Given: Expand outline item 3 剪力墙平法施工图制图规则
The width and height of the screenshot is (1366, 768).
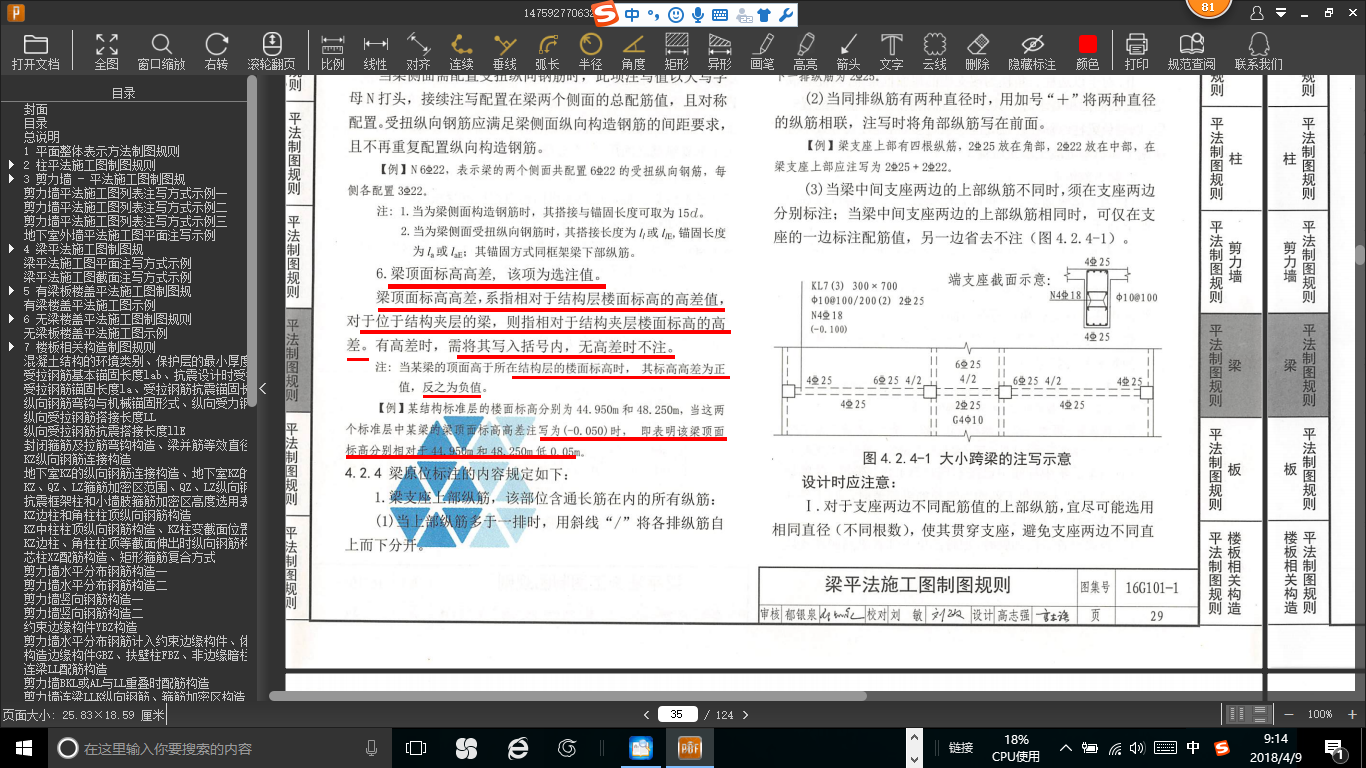Looking at the screenshot, I should [11, 179].
